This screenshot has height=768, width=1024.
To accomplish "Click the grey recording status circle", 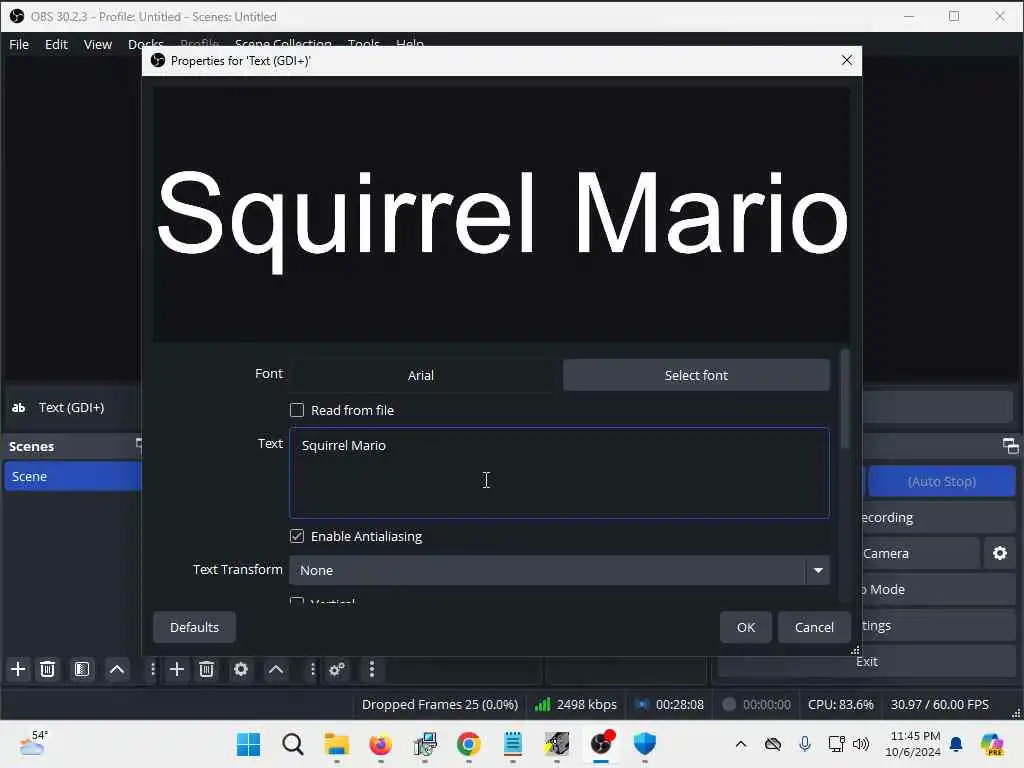I will click(x=729, y=704).
